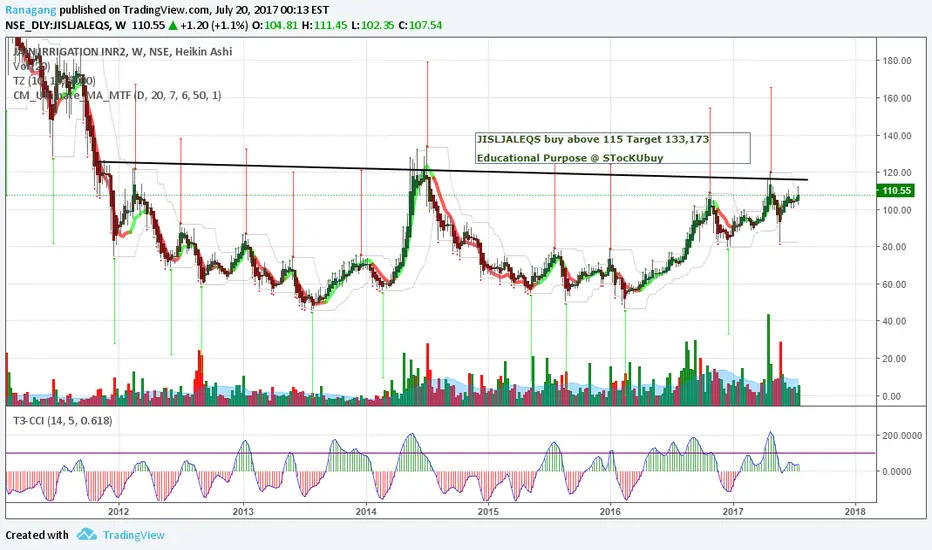This screenshot has height=550, width=932.
Task: Click the O:104.81 open value
Action: tap(275, 25)
